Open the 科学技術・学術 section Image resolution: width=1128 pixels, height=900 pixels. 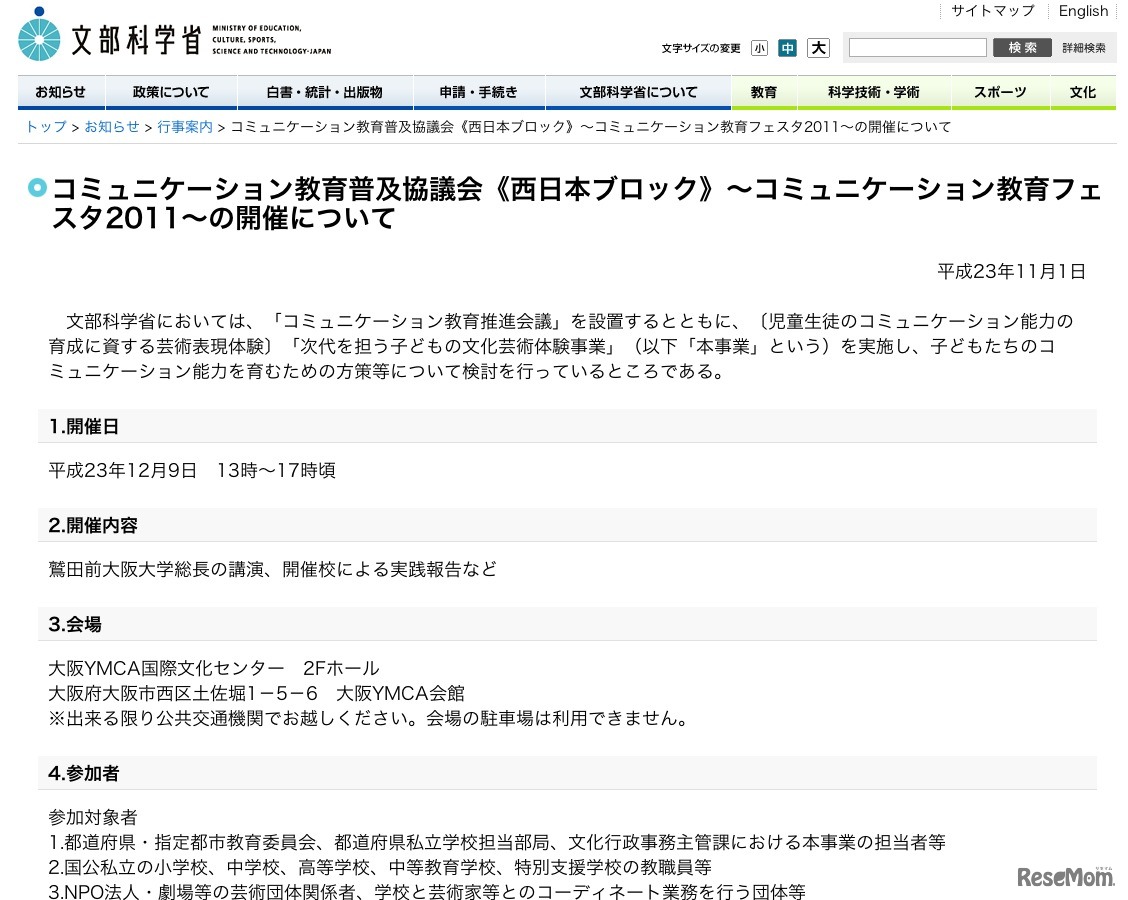click(873, 92)
